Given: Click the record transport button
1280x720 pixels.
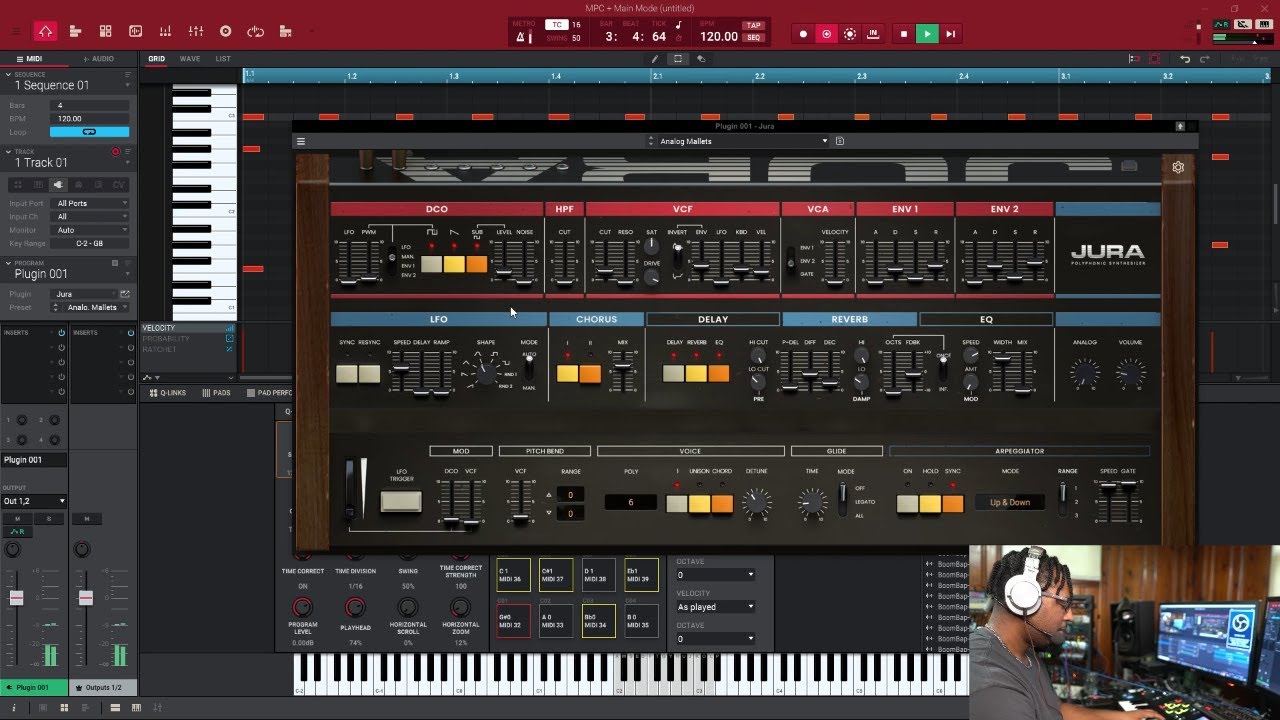Looking at the screenshot, I should coord(803,34).
